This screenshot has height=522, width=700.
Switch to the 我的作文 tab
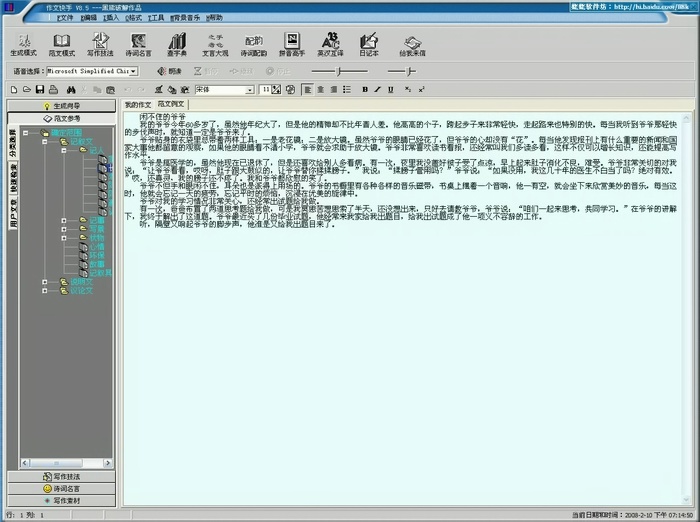coord(137,104)
